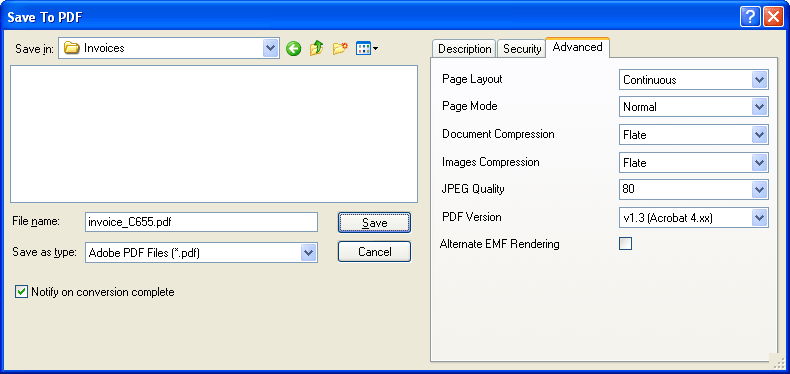790x374 pixels.
Task: Go back to last folder visited
Action: [x=293, y=48]
